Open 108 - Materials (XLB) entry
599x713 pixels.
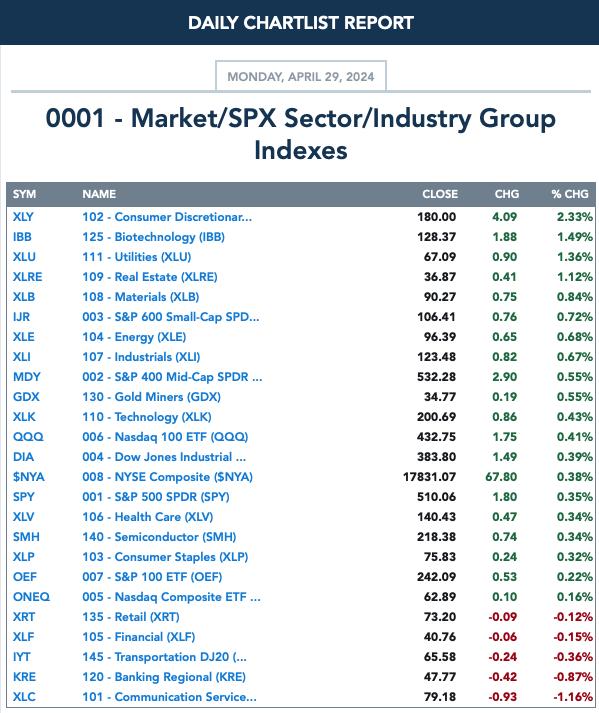[x=141, y=297]
